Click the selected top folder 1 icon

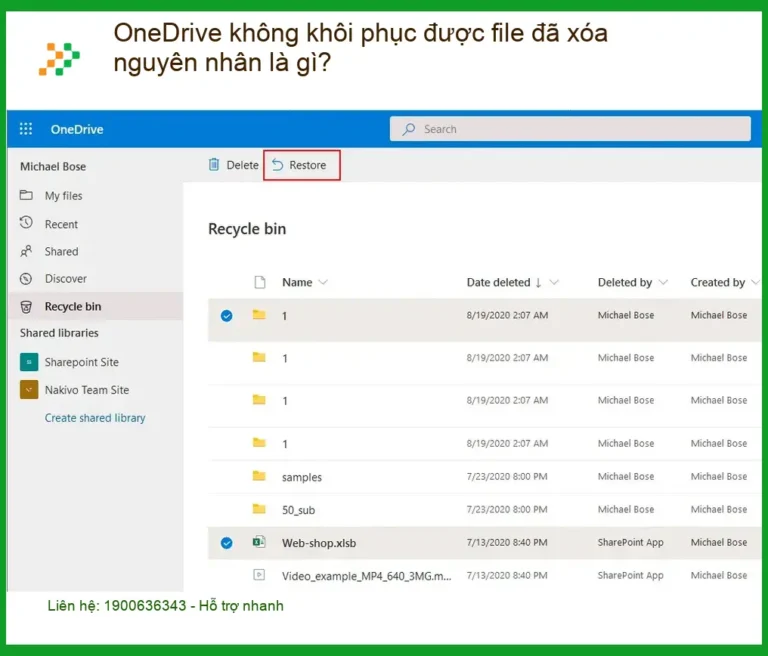coord(259,315)
